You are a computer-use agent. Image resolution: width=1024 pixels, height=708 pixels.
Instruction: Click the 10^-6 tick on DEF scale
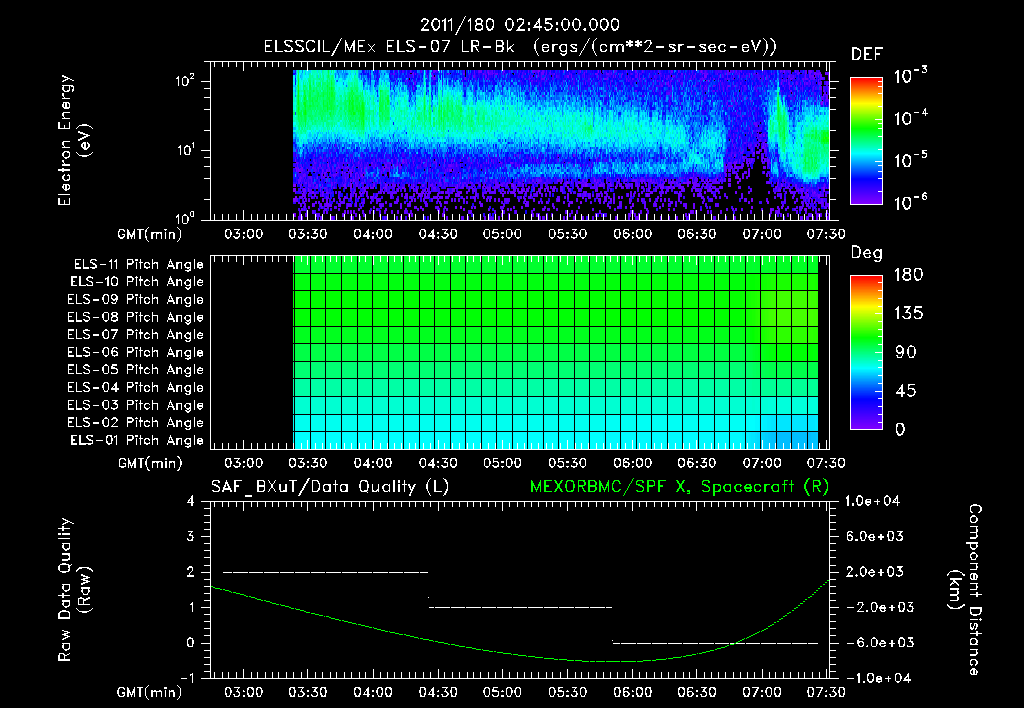[910, 202]
